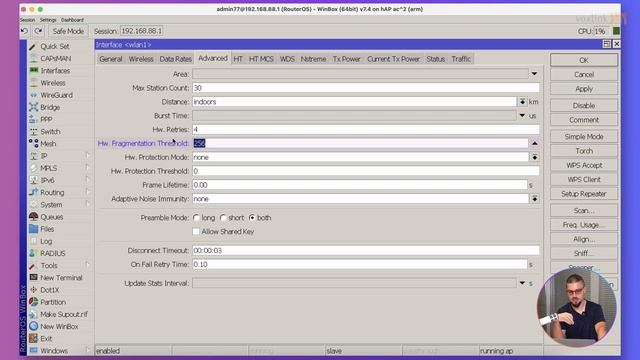
Task: Open Adaptive Noise Immunity dropdown
Action: [534, 199]
